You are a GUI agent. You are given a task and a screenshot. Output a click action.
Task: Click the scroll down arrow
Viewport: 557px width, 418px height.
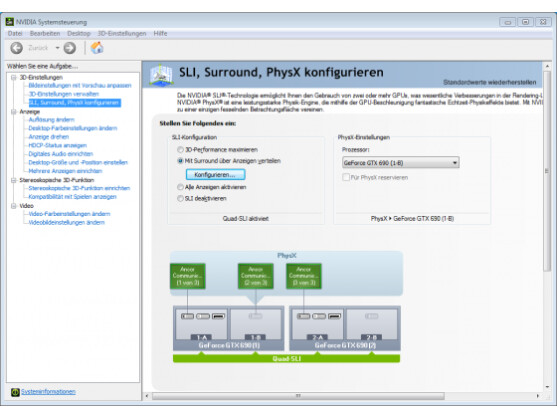point(547,387)
